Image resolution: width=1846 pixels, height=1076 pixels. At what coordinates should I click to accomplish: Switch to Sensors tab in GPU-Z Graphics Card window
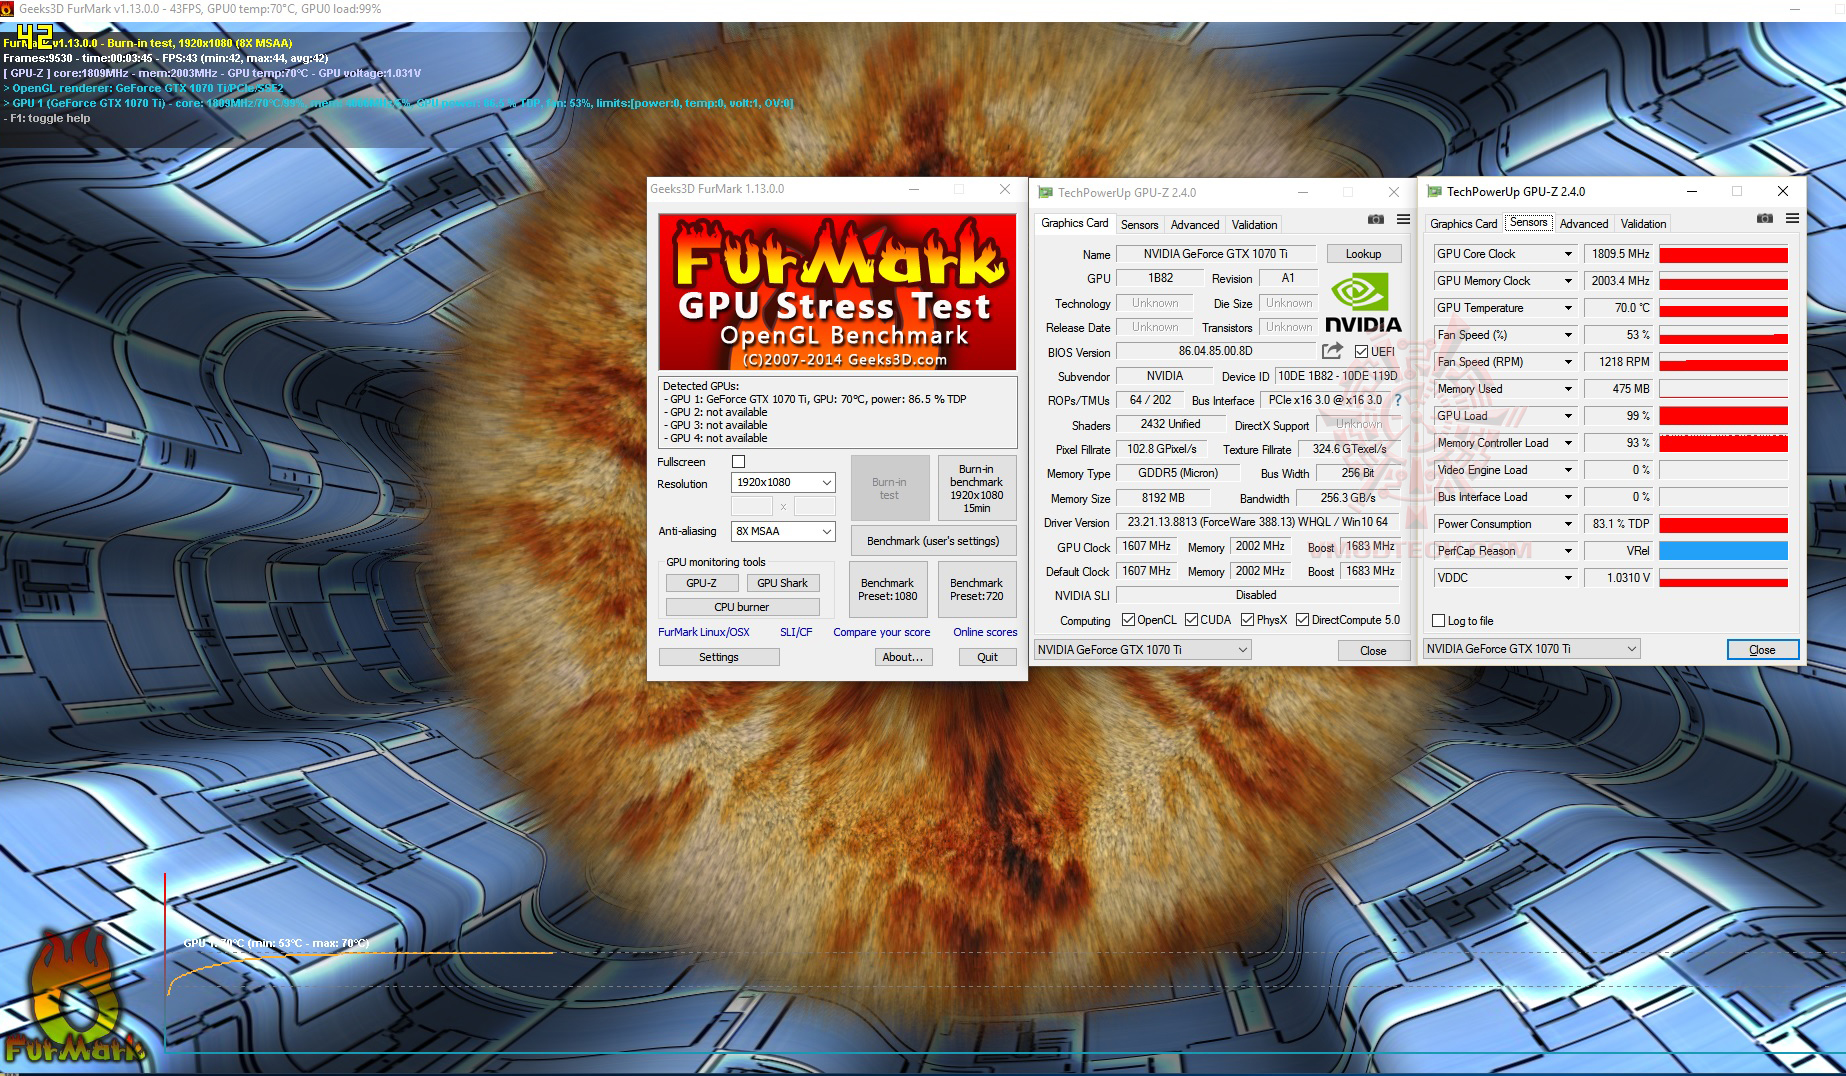pyautogui.click(x=1139, y=225)
